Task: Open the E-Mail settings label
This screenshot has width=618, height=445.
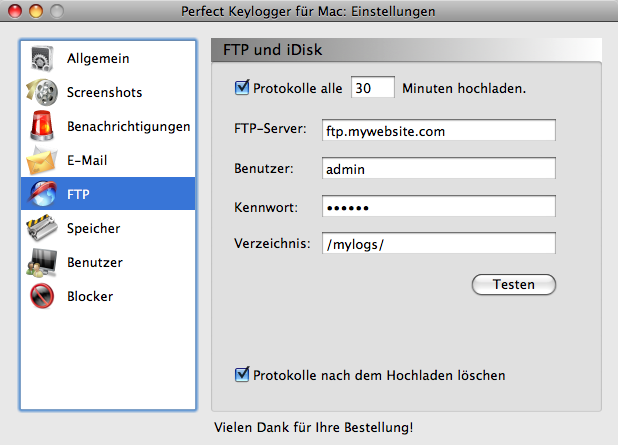Action: (x=87, y=160)
